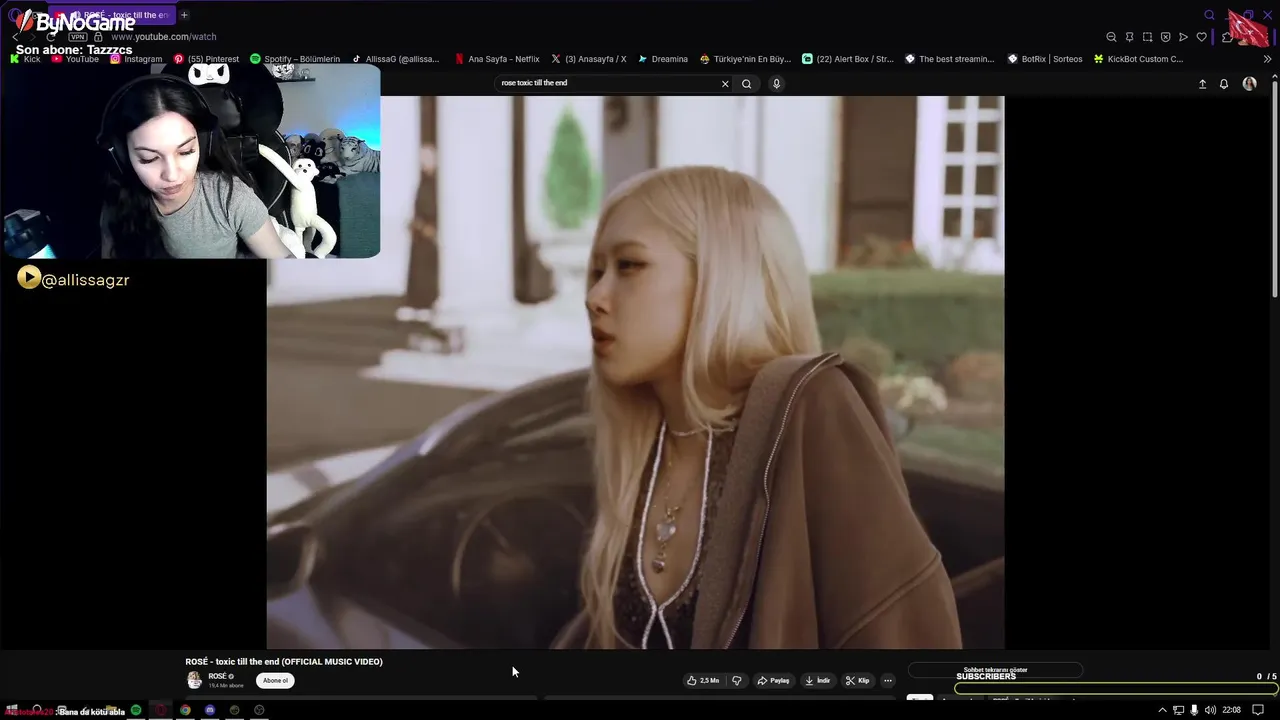Click the snapshot selection icon

(x=1147, y=37)
